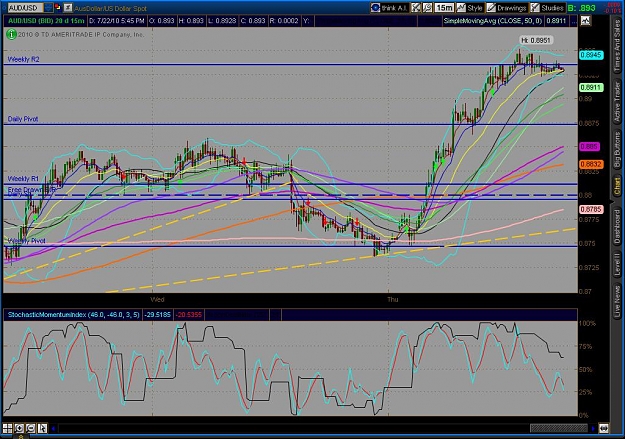Click the AUD/USD symbol input field
625x439 pixels.
pos(25,8)
